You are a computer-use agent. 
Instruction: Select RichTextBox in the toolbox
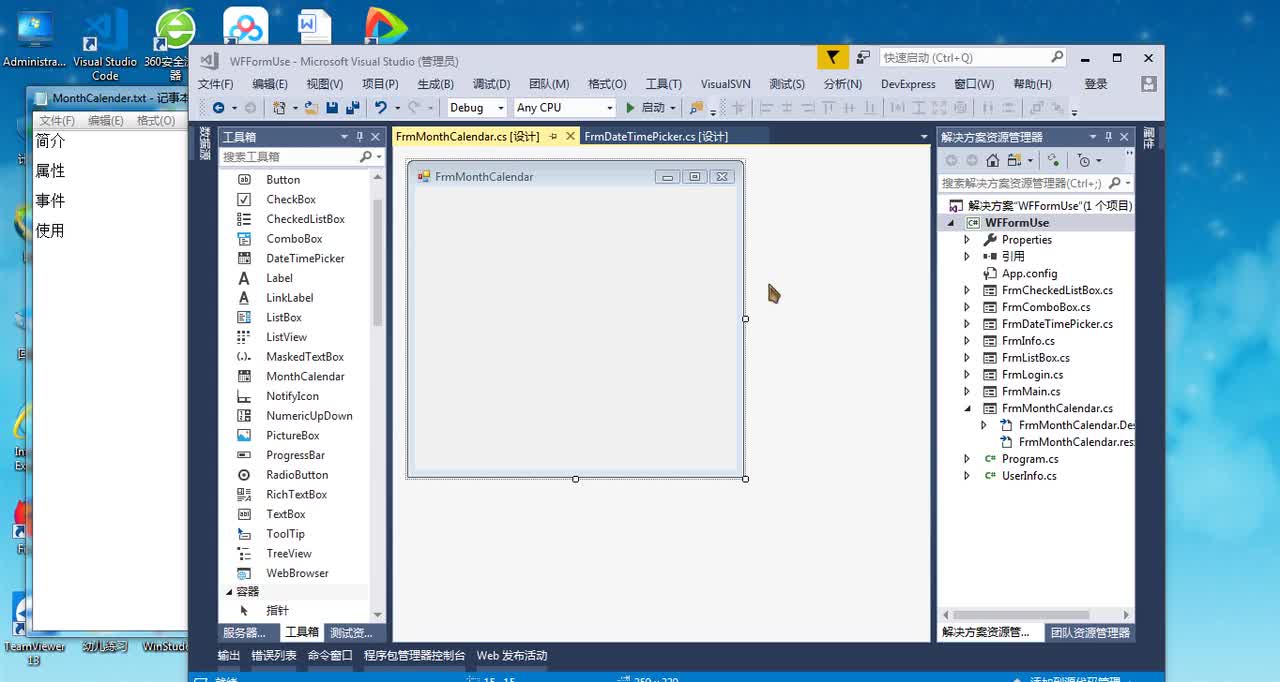click(x=296, y=494)
